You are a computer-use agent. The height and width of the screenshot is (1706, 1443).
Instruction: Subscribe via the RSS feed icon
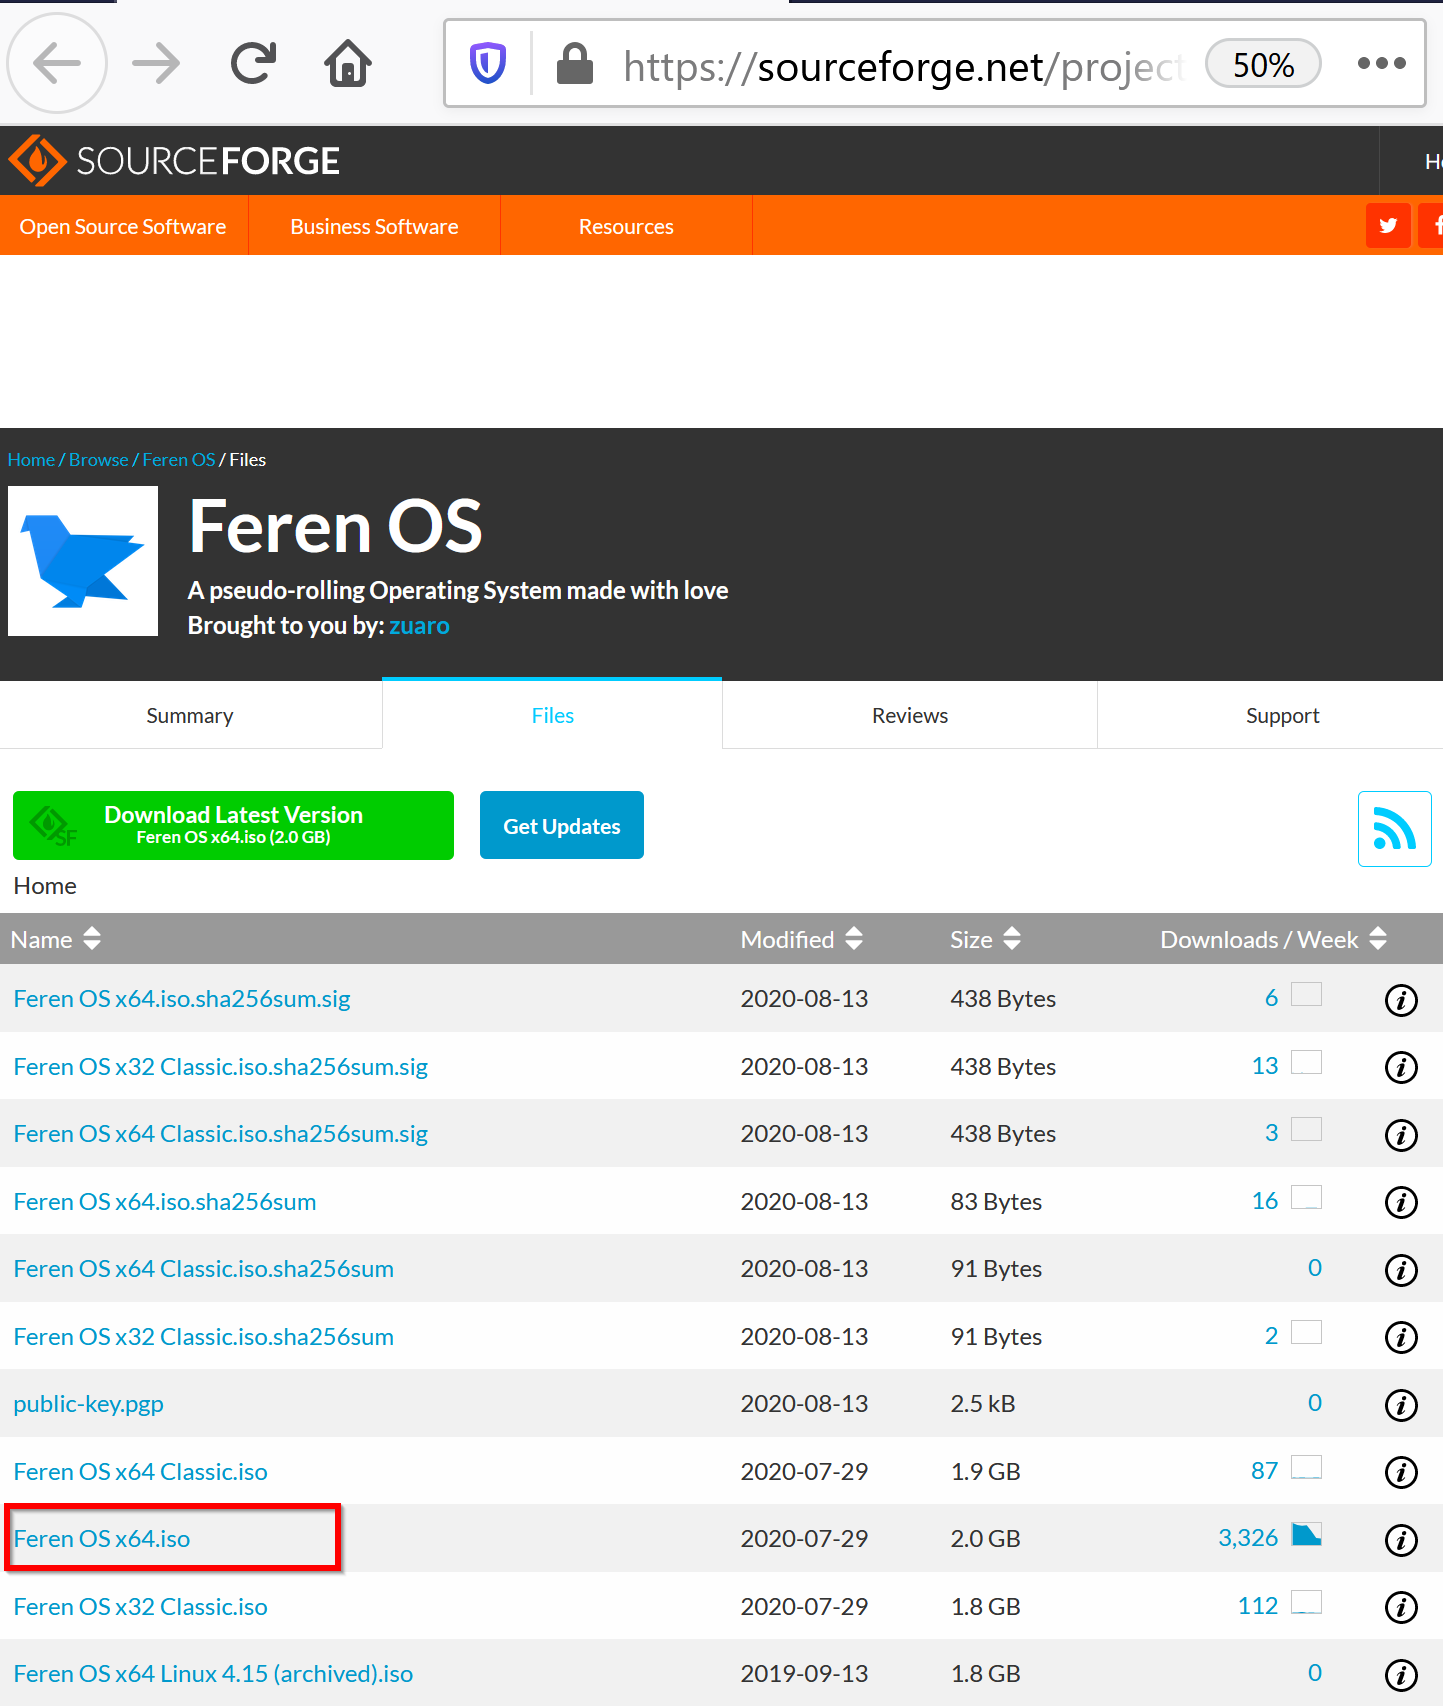pos(1394,829)
